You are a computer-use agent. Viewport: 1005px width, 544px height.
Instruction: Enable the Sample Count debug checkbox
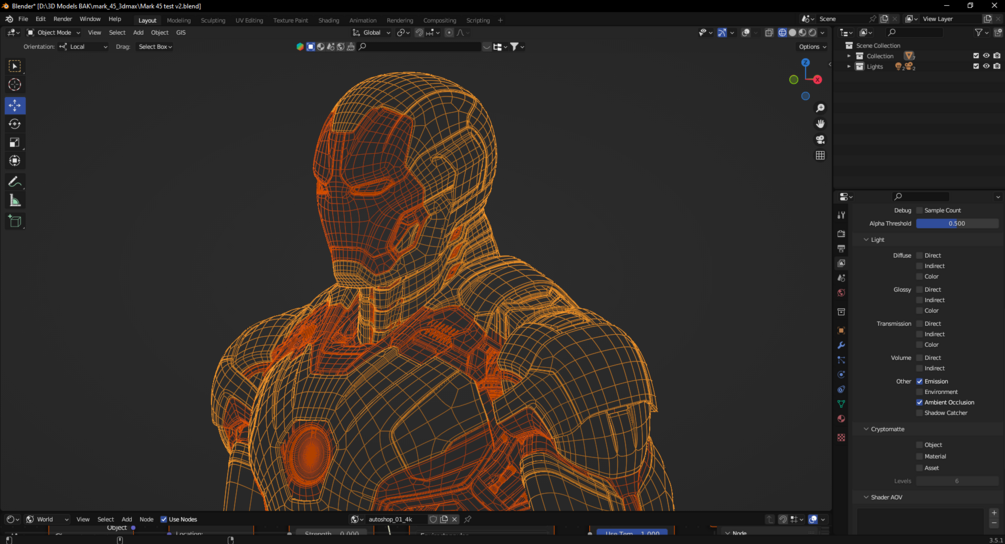coord(919,210)
